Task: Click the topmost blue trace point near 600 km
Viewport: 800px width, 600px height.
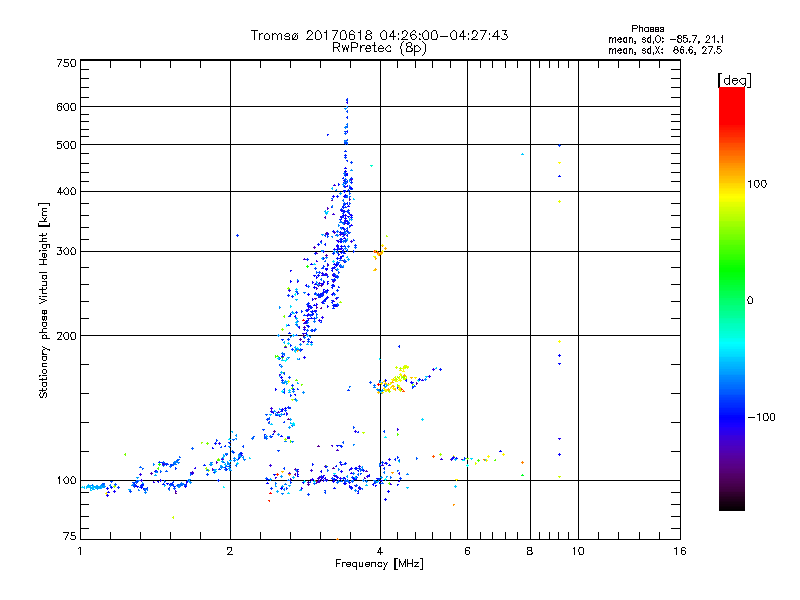Action: click(x=347, y=100)
